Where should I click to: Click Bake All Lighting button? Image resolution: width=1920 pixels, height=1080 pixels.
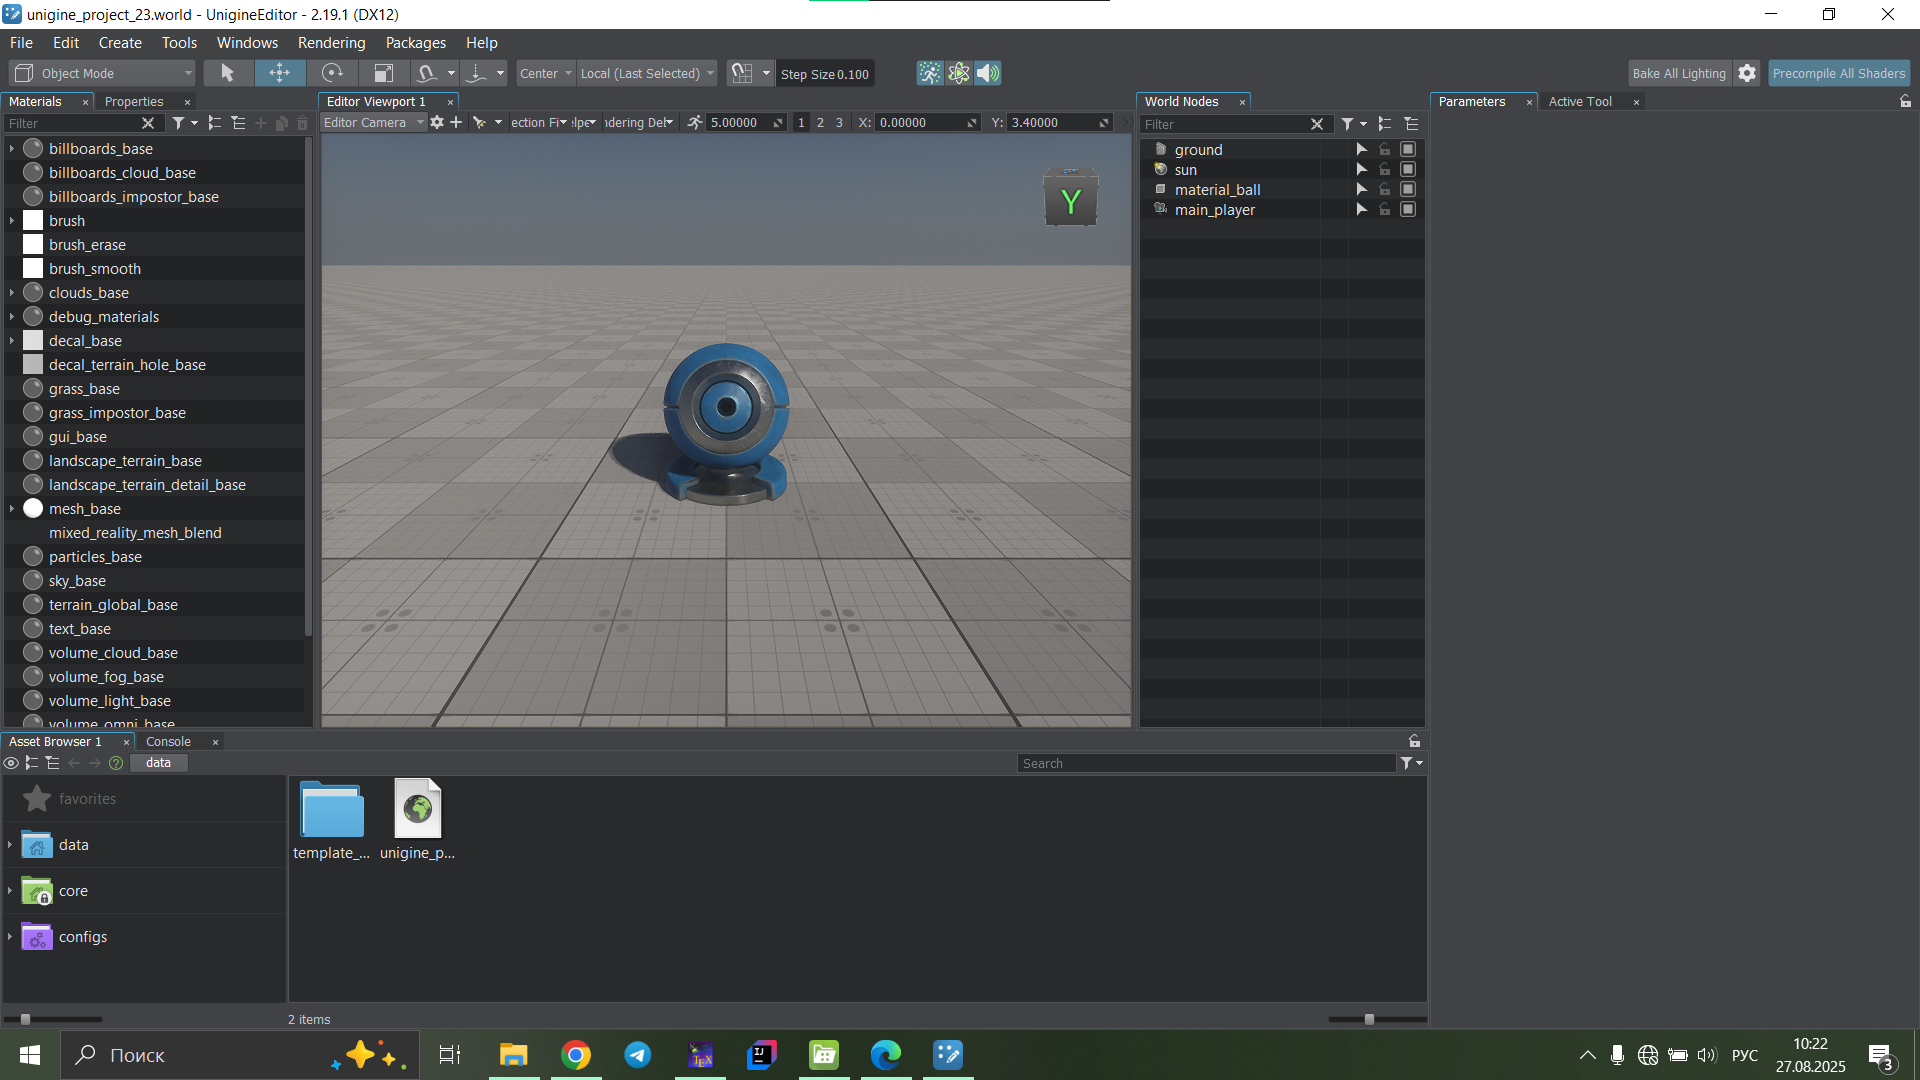point(1678,73)
